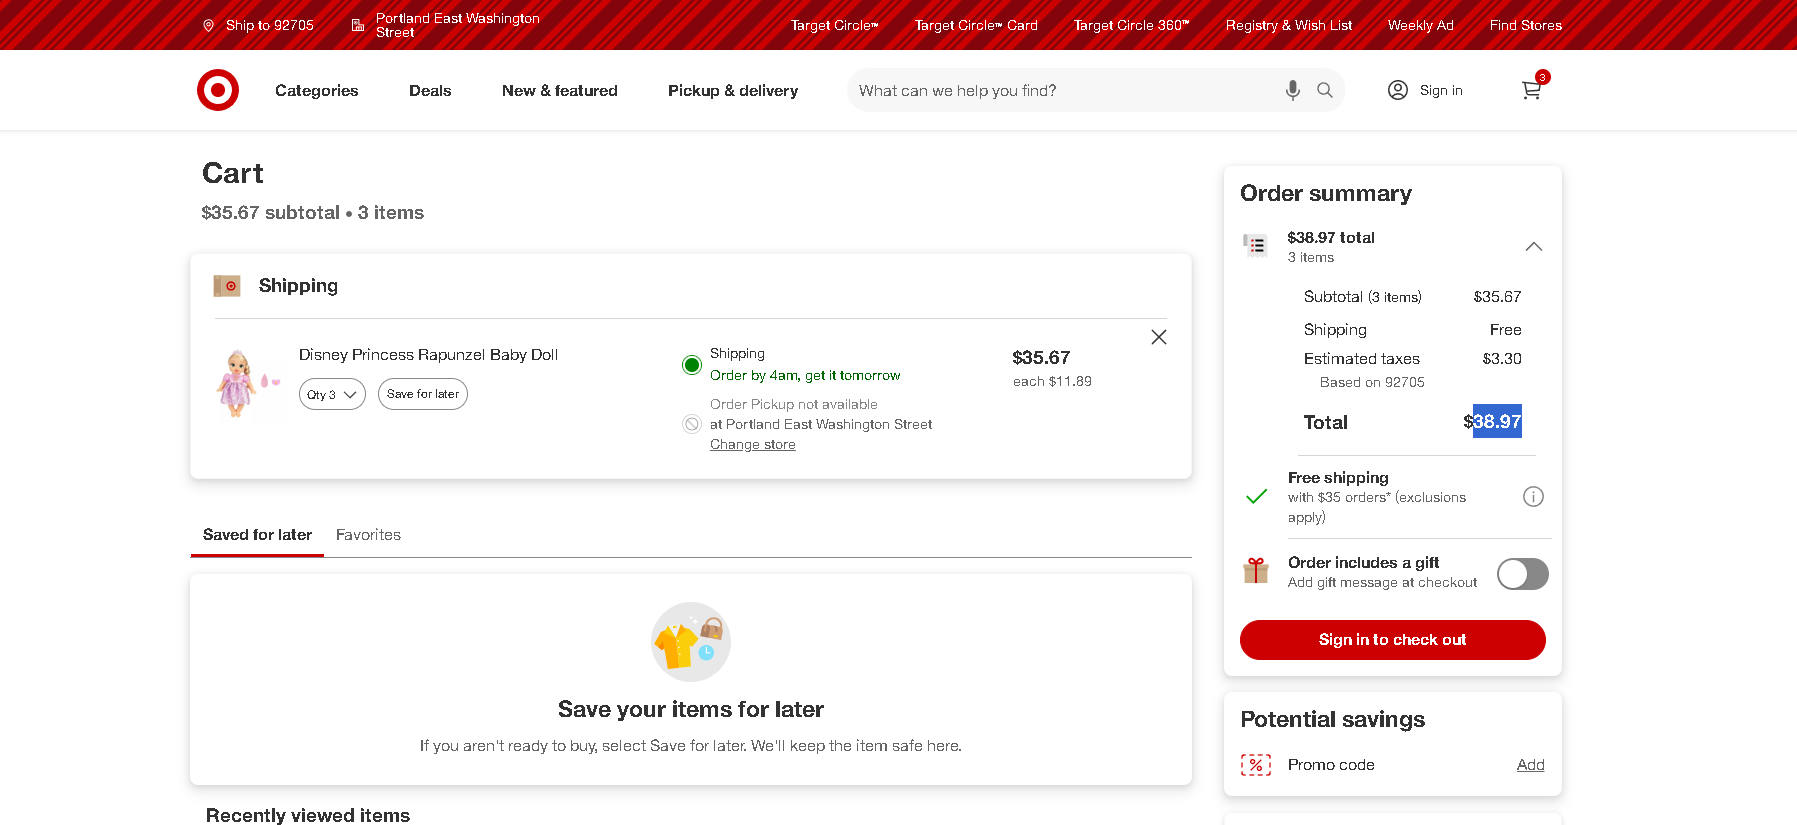This screenshot has width=1797, height=825.
Task: Click the green free shipping checkmark
Action: 1256,496
